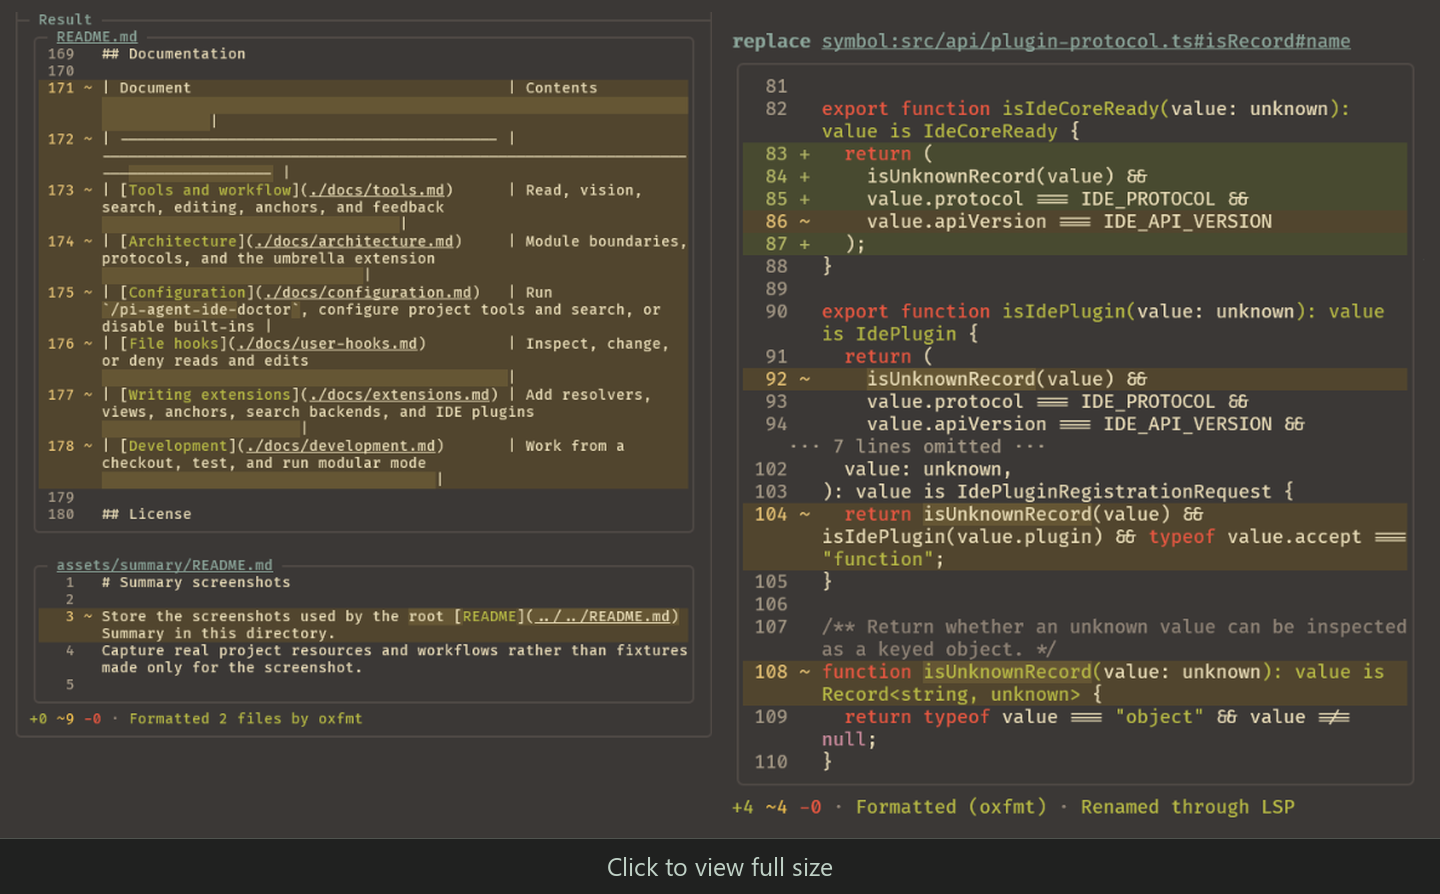Screen dimensions: 1440x894
Task: Click the highlighted isUnknownRecord on line 104
Action: [x=1007, y=514]
